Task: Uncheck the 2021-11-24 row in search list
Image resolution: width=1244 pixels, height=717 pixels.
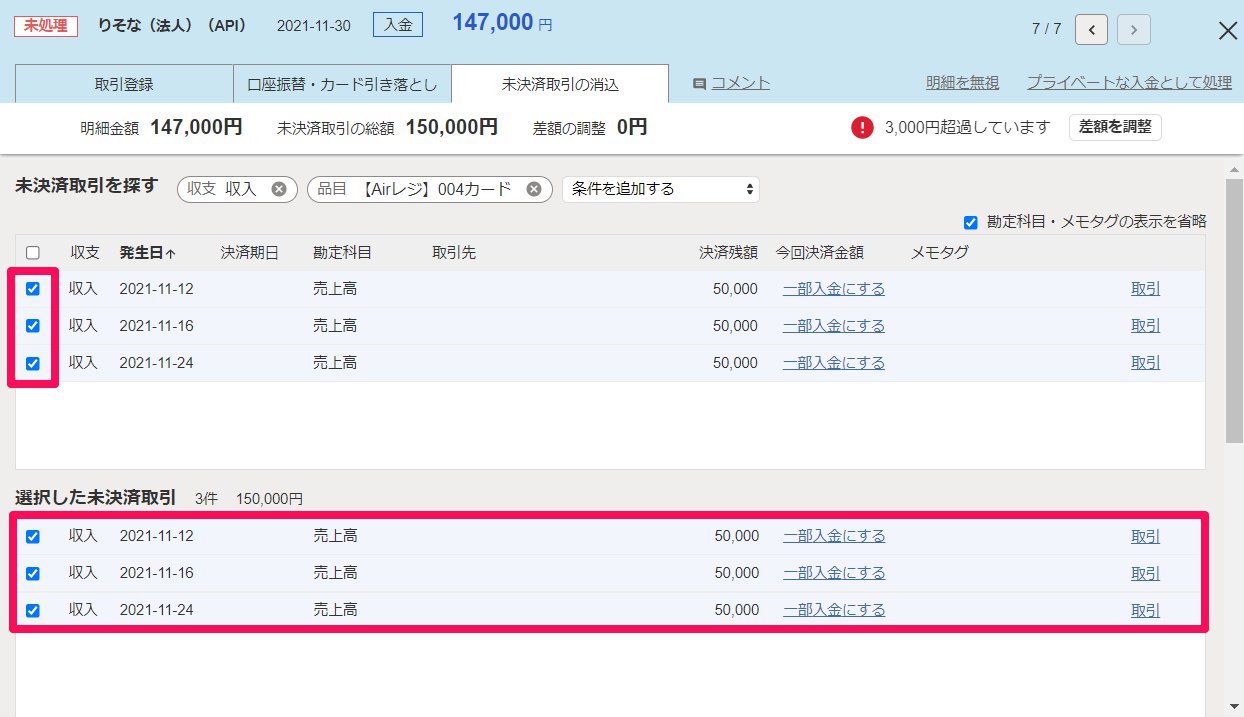Action: click(x=33, y=363)
